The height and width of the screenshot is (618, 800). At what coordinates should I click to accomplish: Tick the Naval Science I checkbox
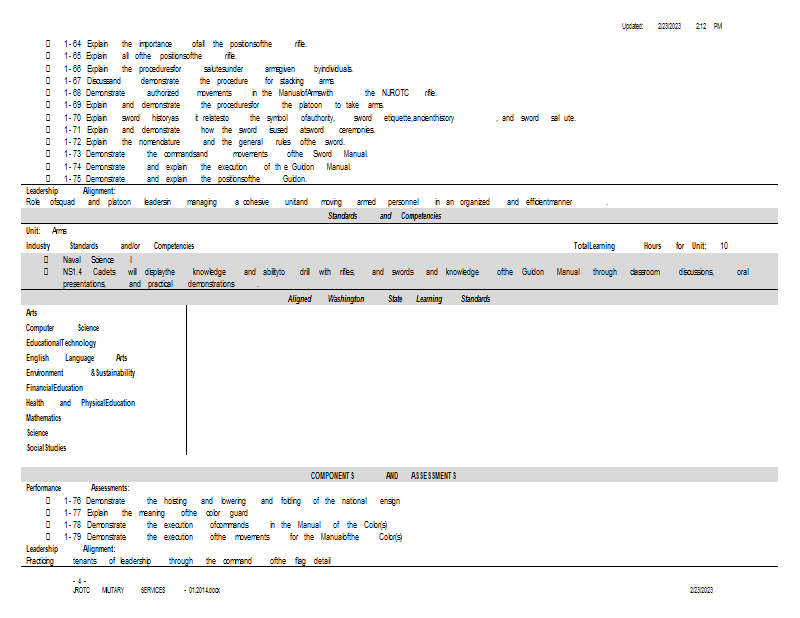46,260
